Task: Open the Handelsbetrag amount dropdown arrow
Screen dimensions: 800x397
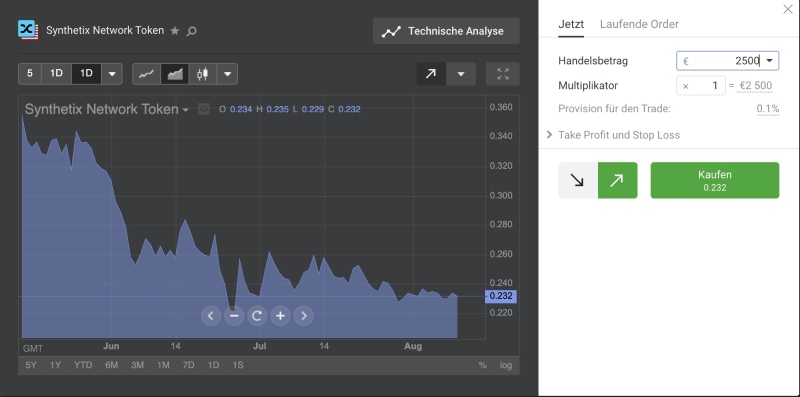Action: pos(770,61)
